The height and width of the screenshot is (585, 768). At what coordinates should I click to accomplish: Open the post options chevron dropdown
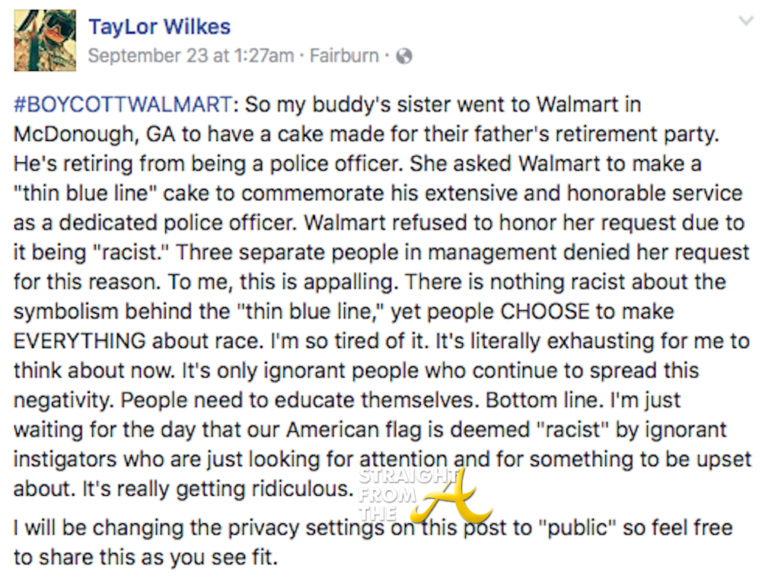[745, 21]
